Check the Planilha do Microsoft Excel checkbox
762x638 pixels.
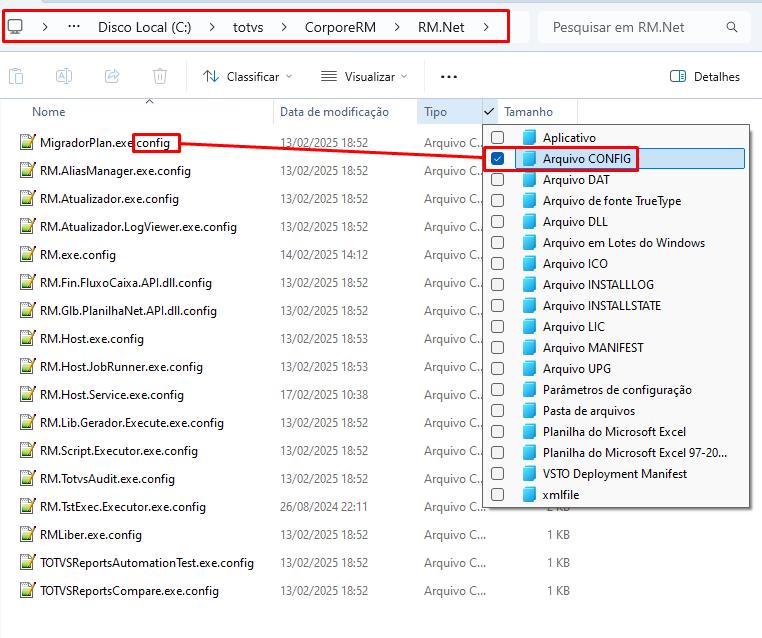click(x=497, y=431)
